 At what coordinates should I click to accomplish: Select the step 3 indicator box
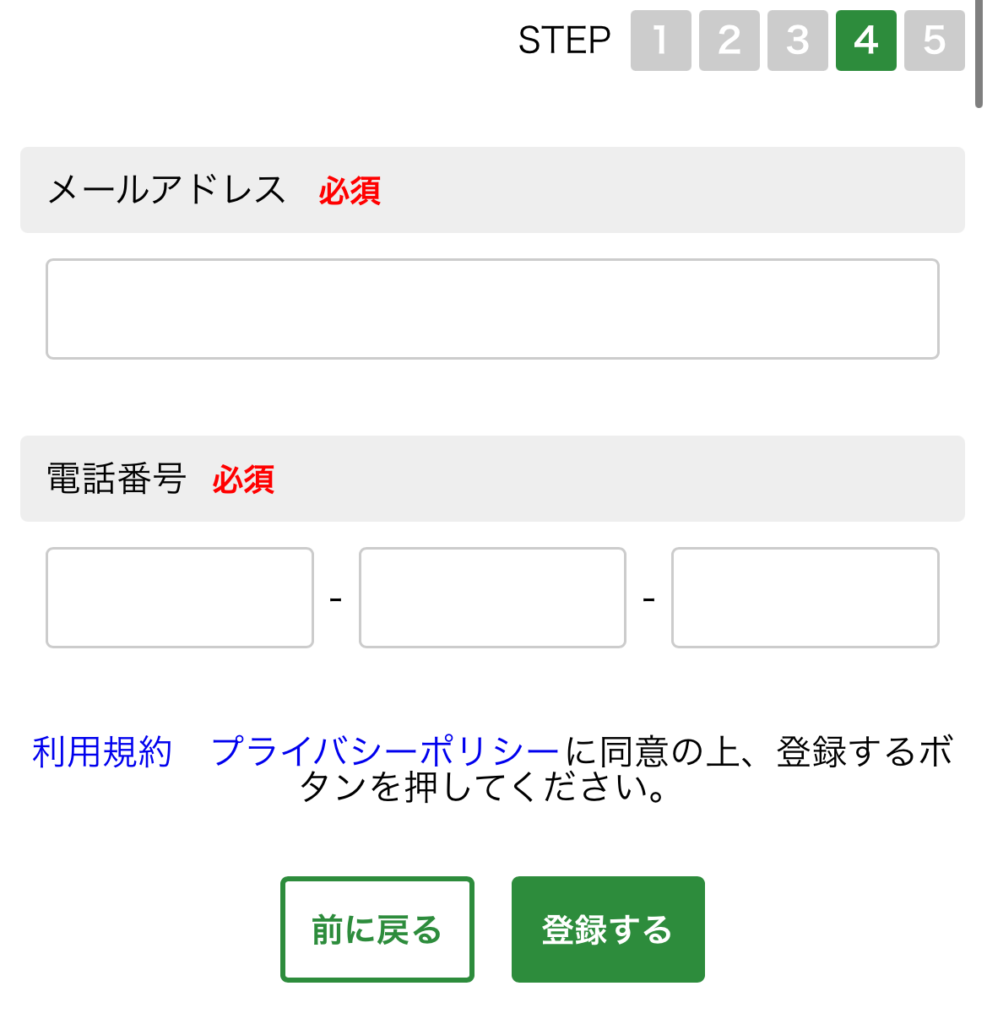[x=797, y=41]
